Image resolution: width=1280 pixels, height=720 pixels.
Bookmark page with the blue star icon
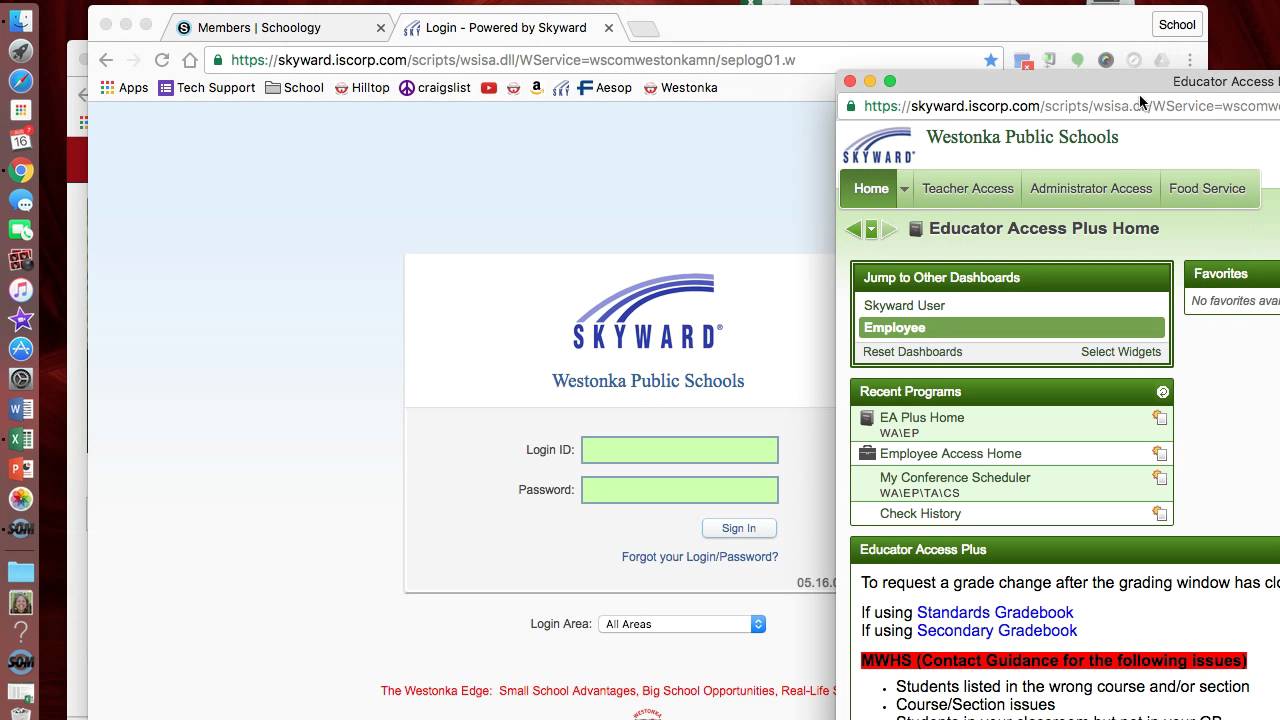(991, 60)
